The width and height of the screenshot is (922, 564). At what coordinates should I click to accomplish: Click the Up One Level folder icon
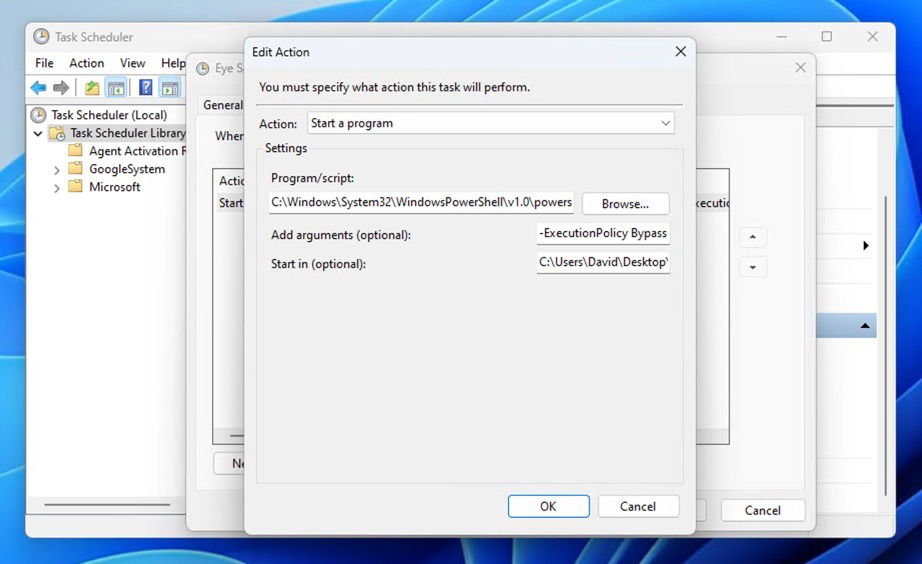pos(92,88)
